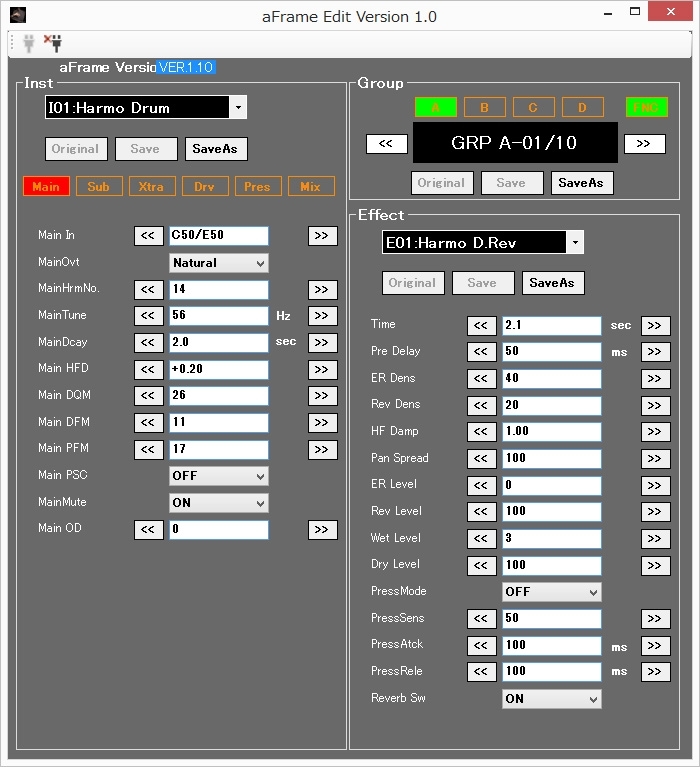This screenshot has width=700, height=767.
Task: Click the aFrame app icon in title bar
Action: (18, 16)
